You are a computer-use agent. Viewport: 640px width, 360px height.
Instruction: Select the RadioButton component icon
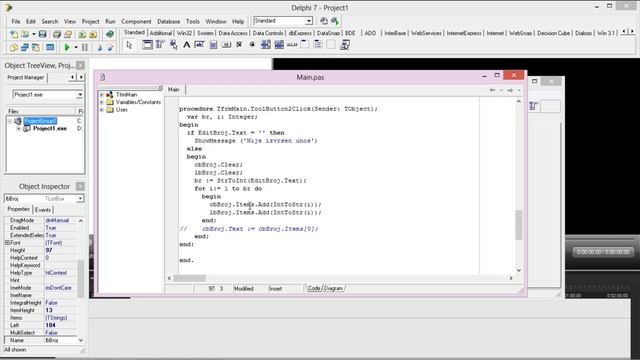click(252, 45)
